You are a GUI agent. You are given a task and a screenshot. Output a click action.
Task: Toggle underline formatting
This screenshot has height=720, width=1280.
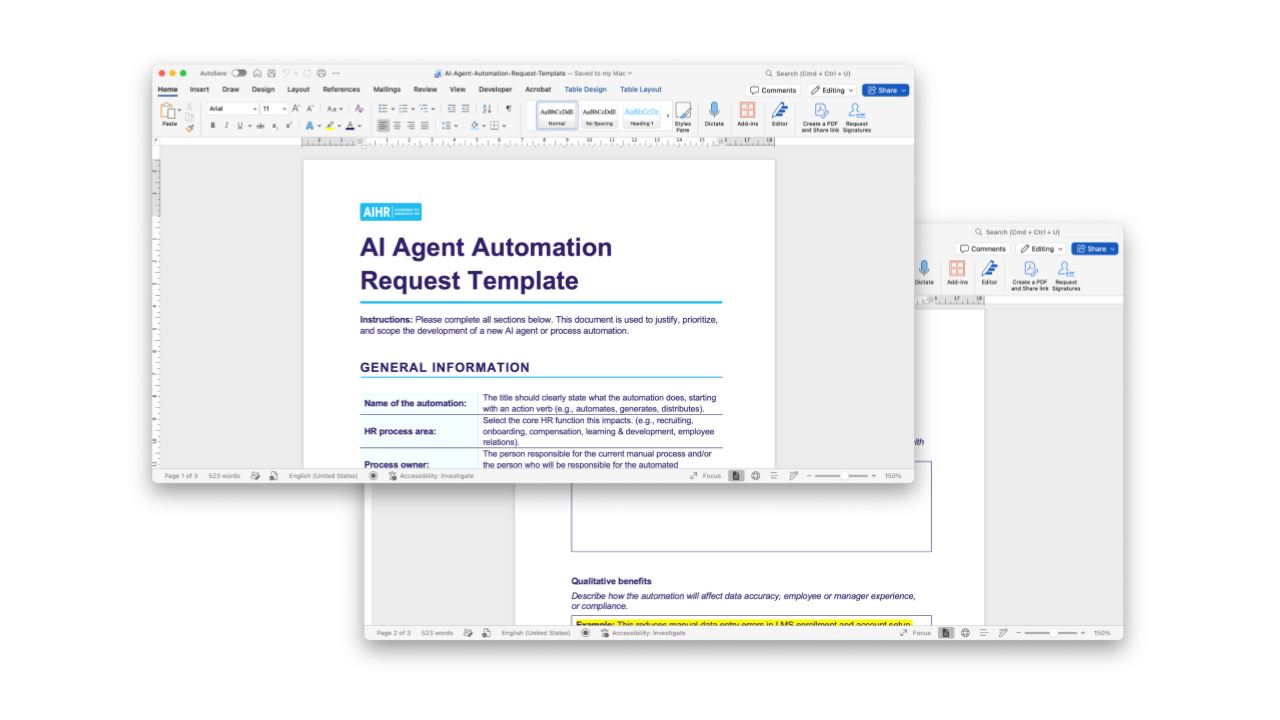[x=238, y=126]
